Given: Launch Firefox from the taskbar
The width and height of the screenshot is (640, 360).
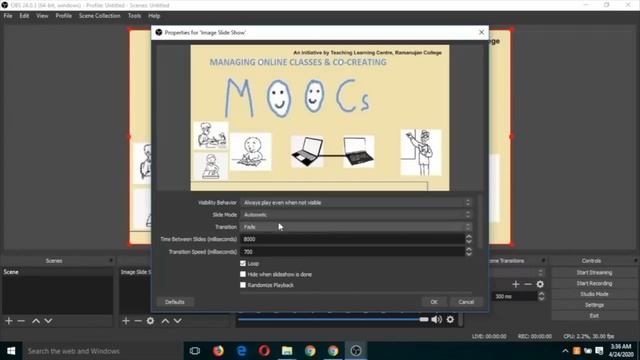Looking at the screenshot, I should [x=218, y=351].
